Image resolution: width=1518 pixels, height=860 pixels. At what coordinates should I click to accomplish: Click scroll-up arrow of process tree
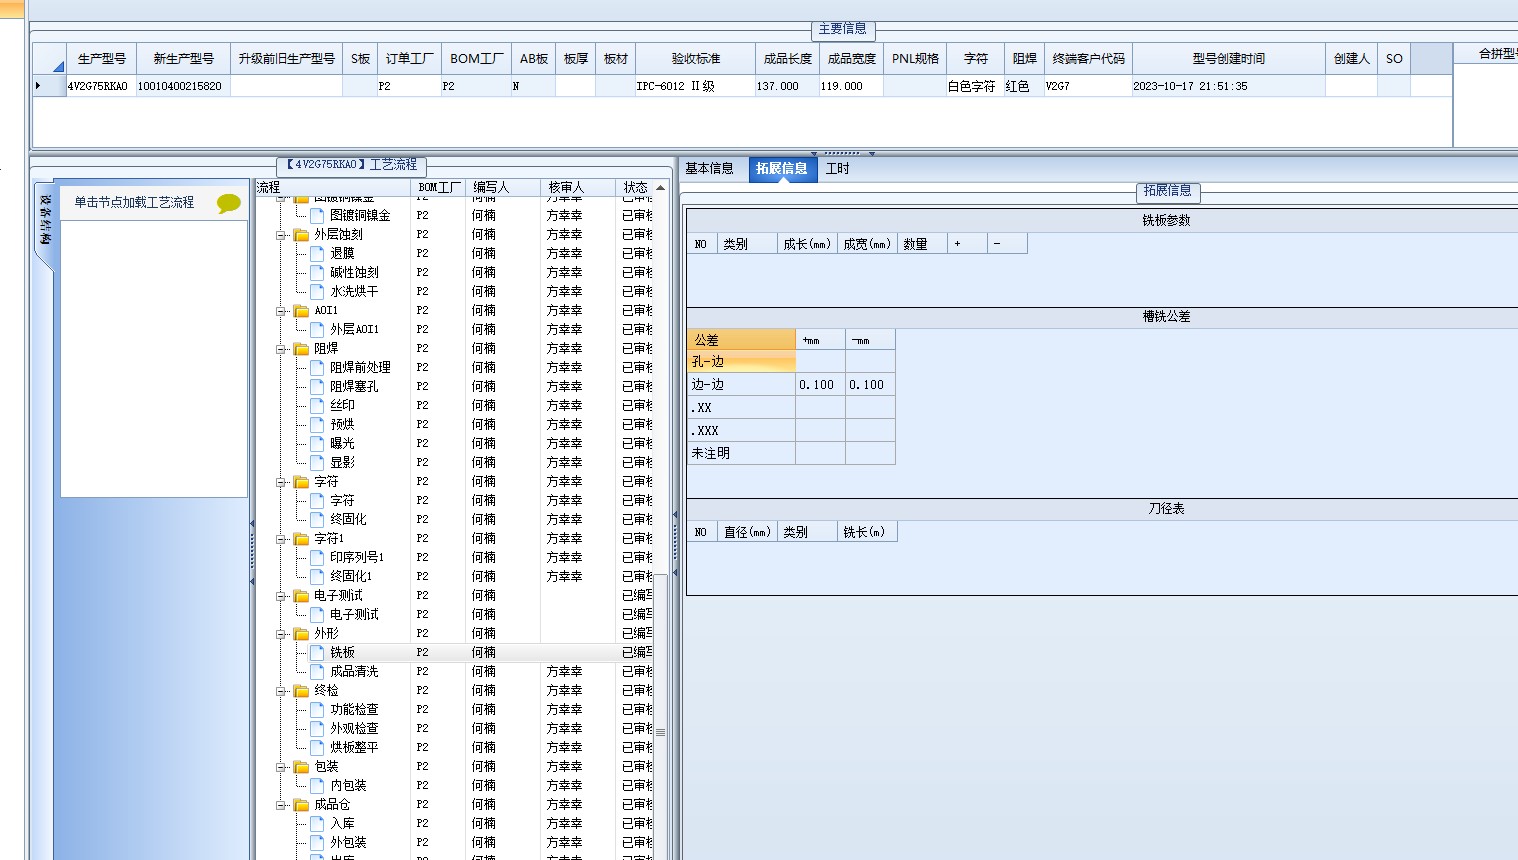(x=660, y=187)
